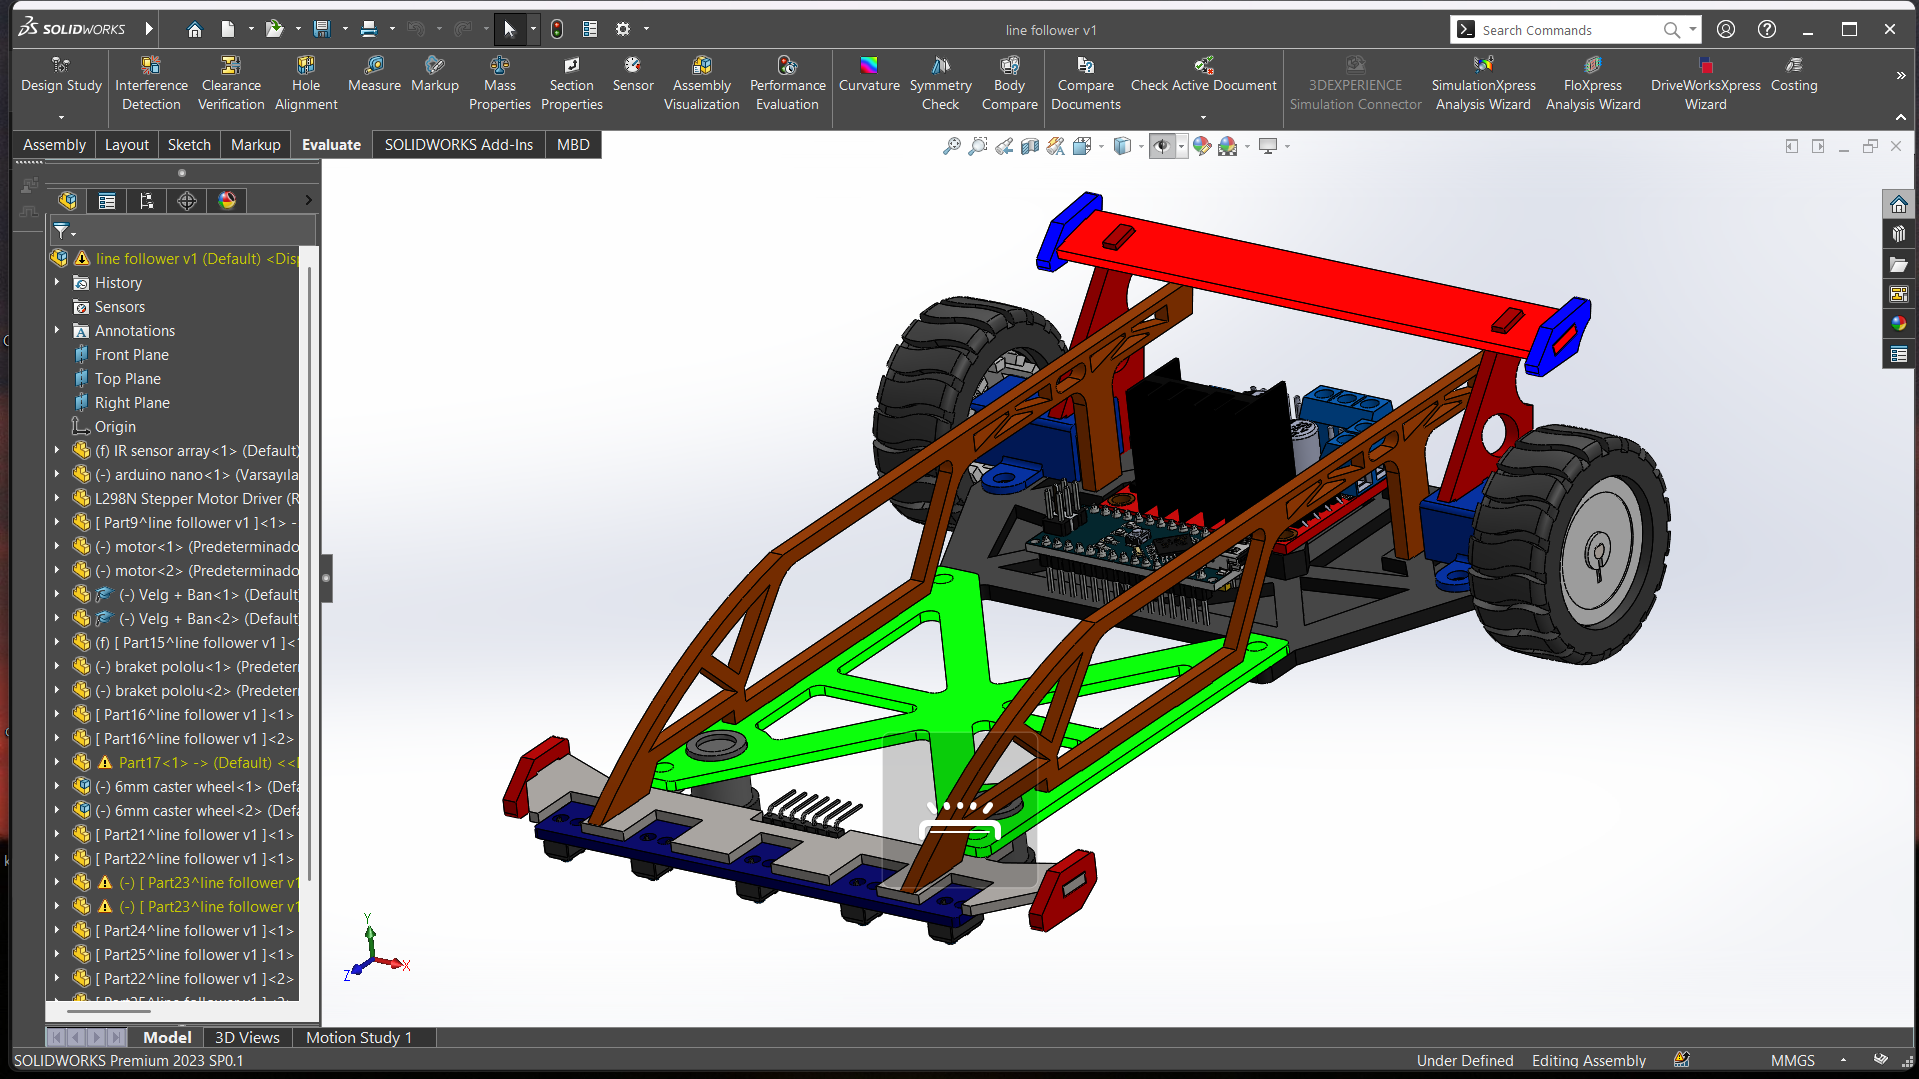
Task: Open the ConfigurationManager tab
Action: pos(147,201)
